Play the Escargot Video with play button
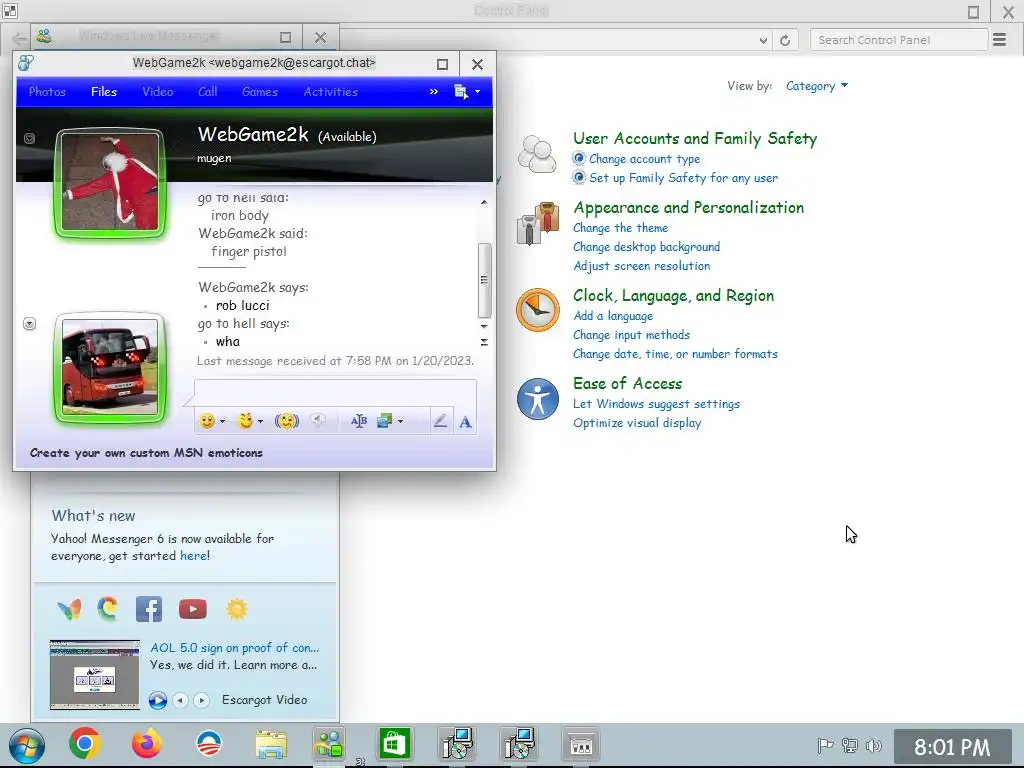Screen dimensions: 1024x768 coord(157,700)
